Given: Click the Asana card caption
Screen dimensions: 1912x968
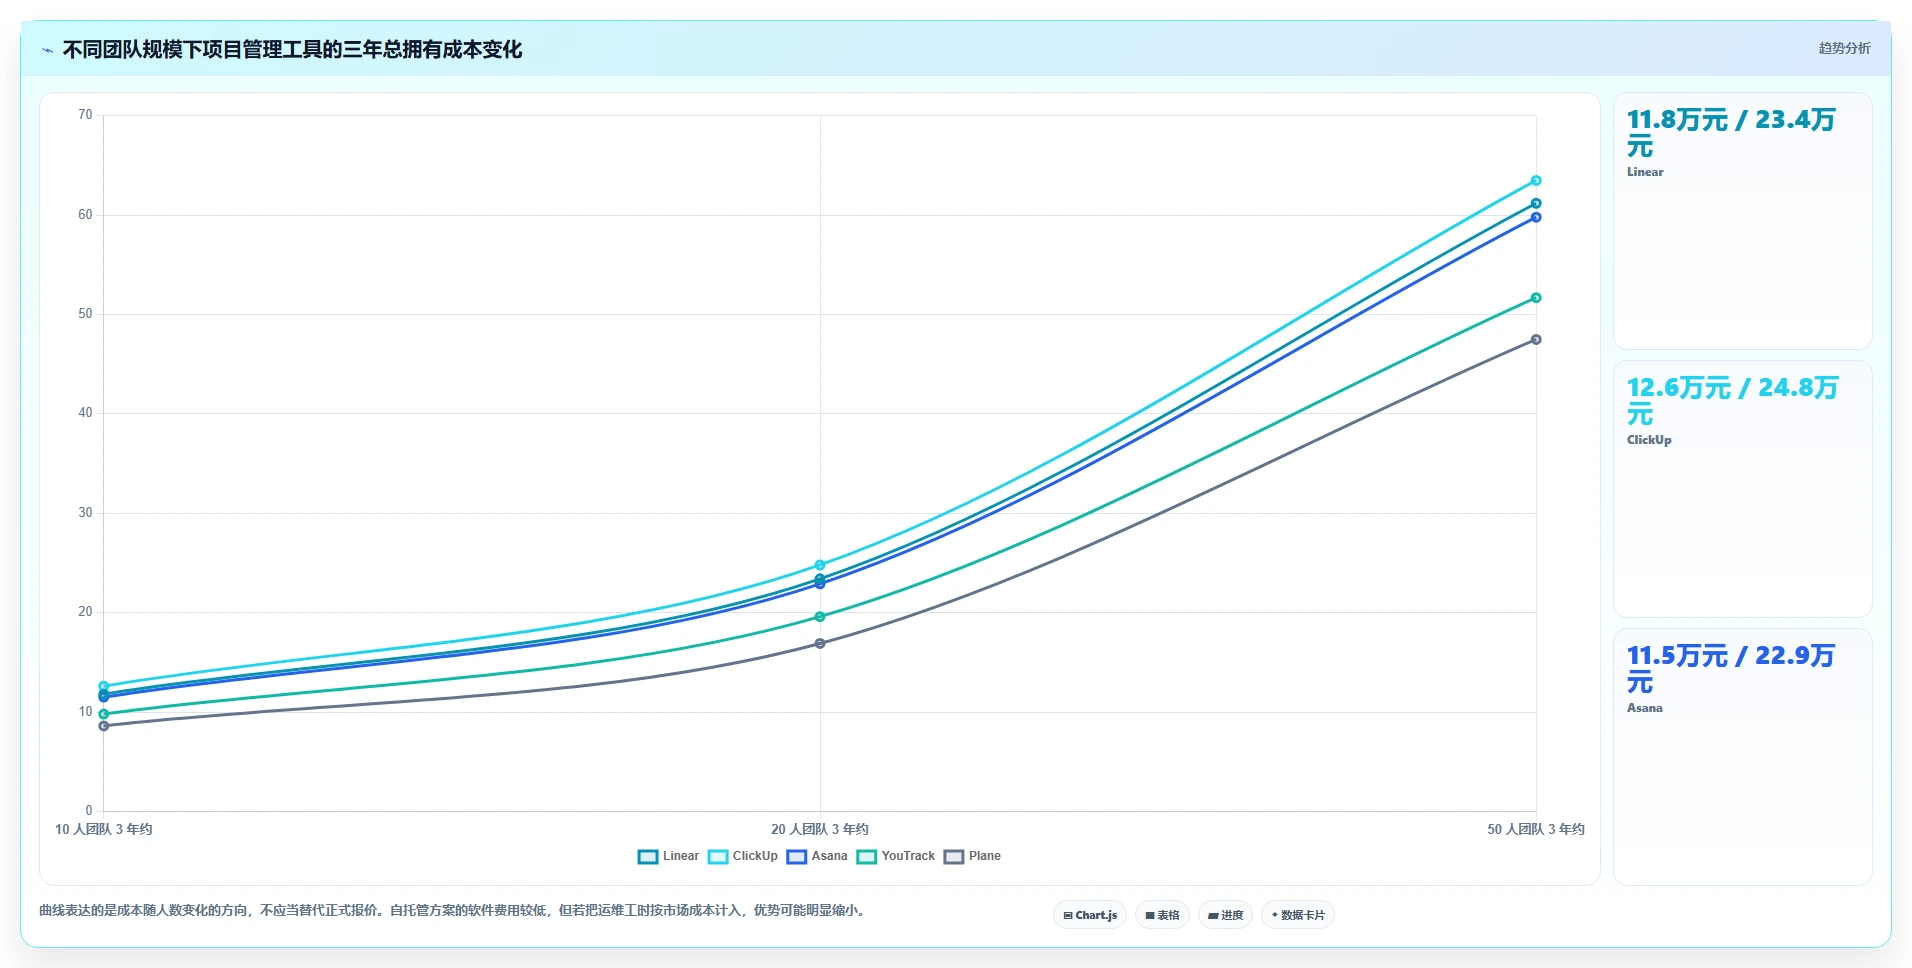Looking at the screenshot, I should pyautogui.click(x=1645, y=708).
